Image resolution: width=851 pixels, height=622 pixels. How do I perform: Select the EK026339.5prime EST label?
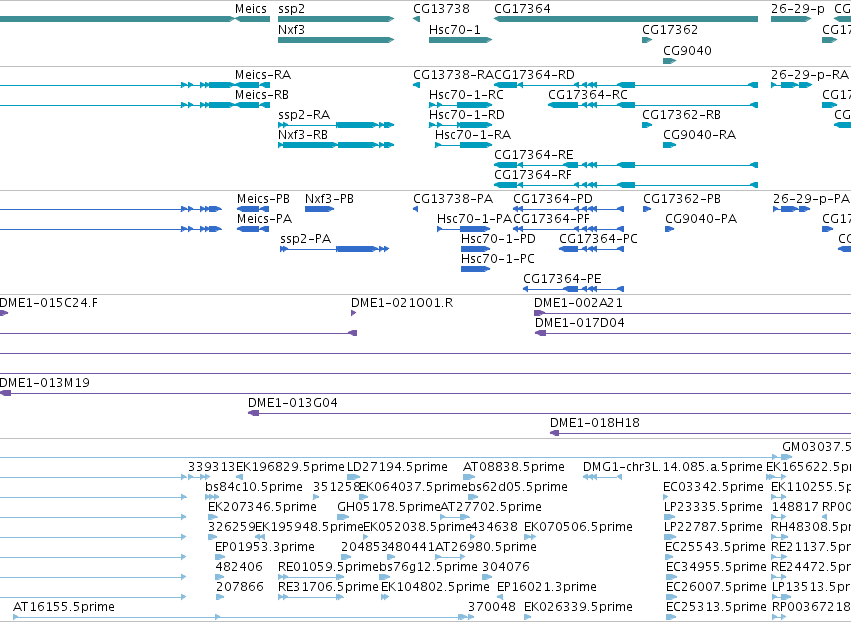coord(579,607)
